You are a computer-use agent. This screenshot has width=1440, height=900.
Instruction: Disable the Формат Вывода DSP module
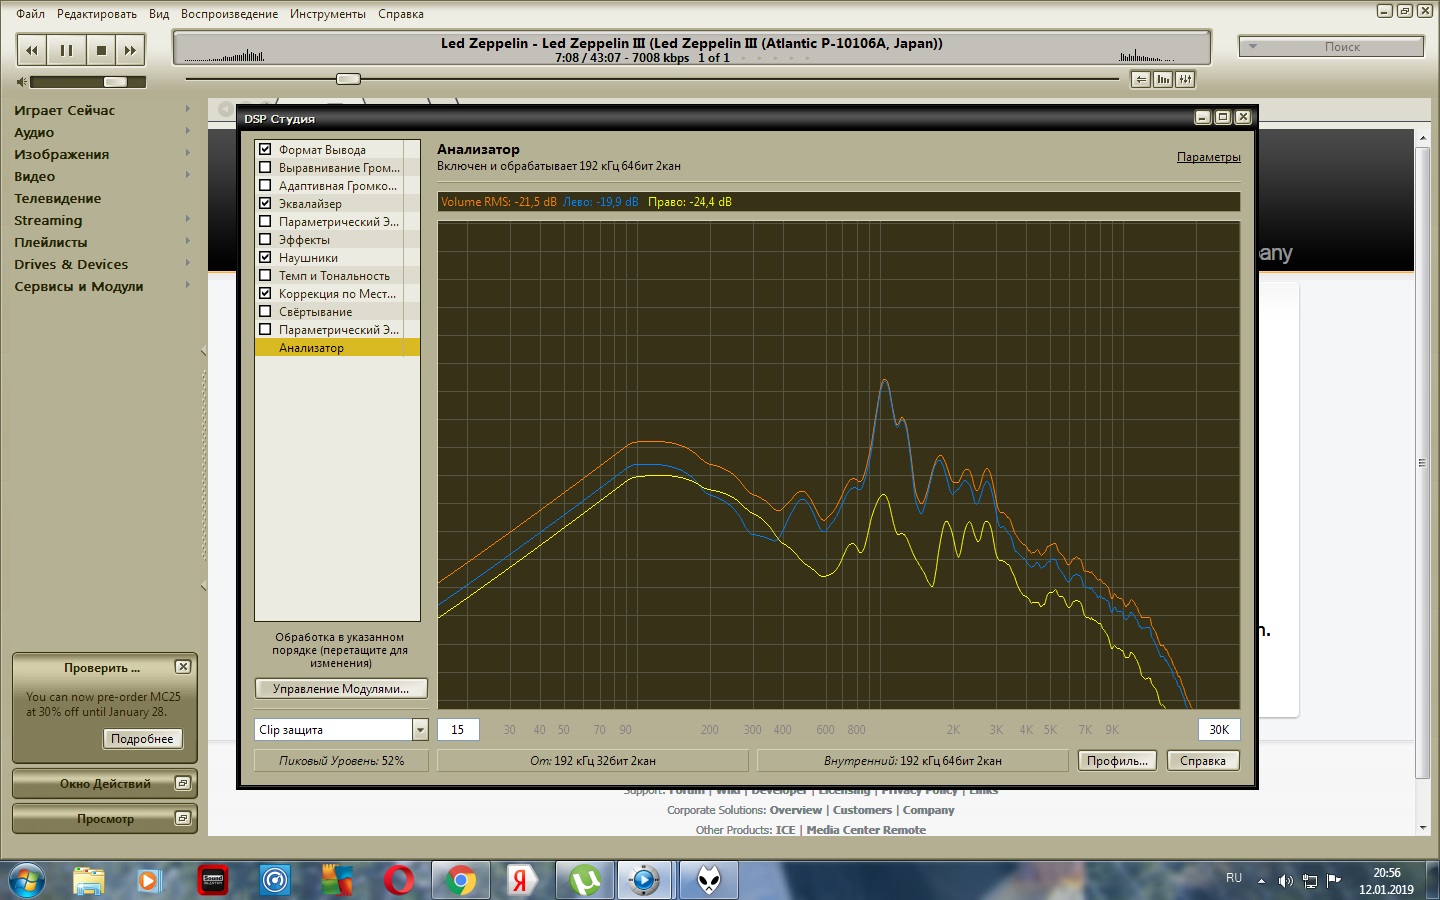pyautogui.click(x=265, y=150)
